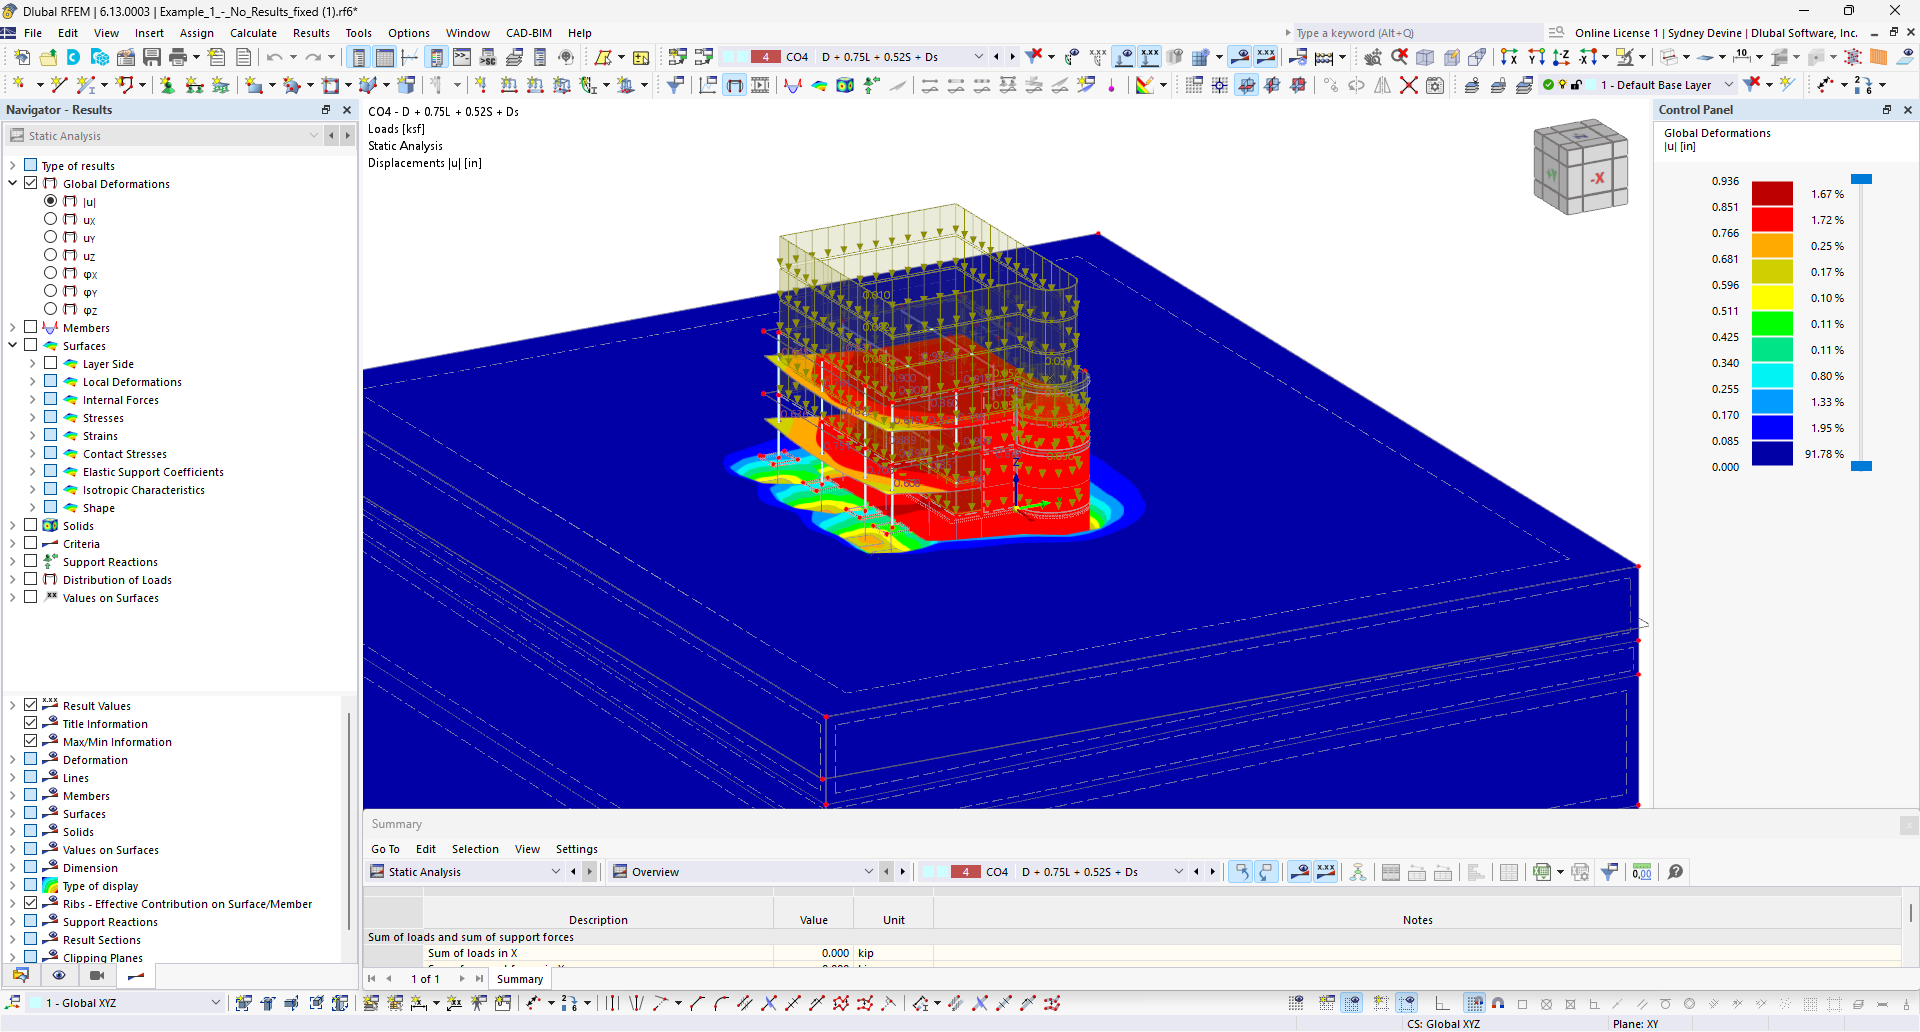Select the |u| total deformation radio button

(50, 201)
